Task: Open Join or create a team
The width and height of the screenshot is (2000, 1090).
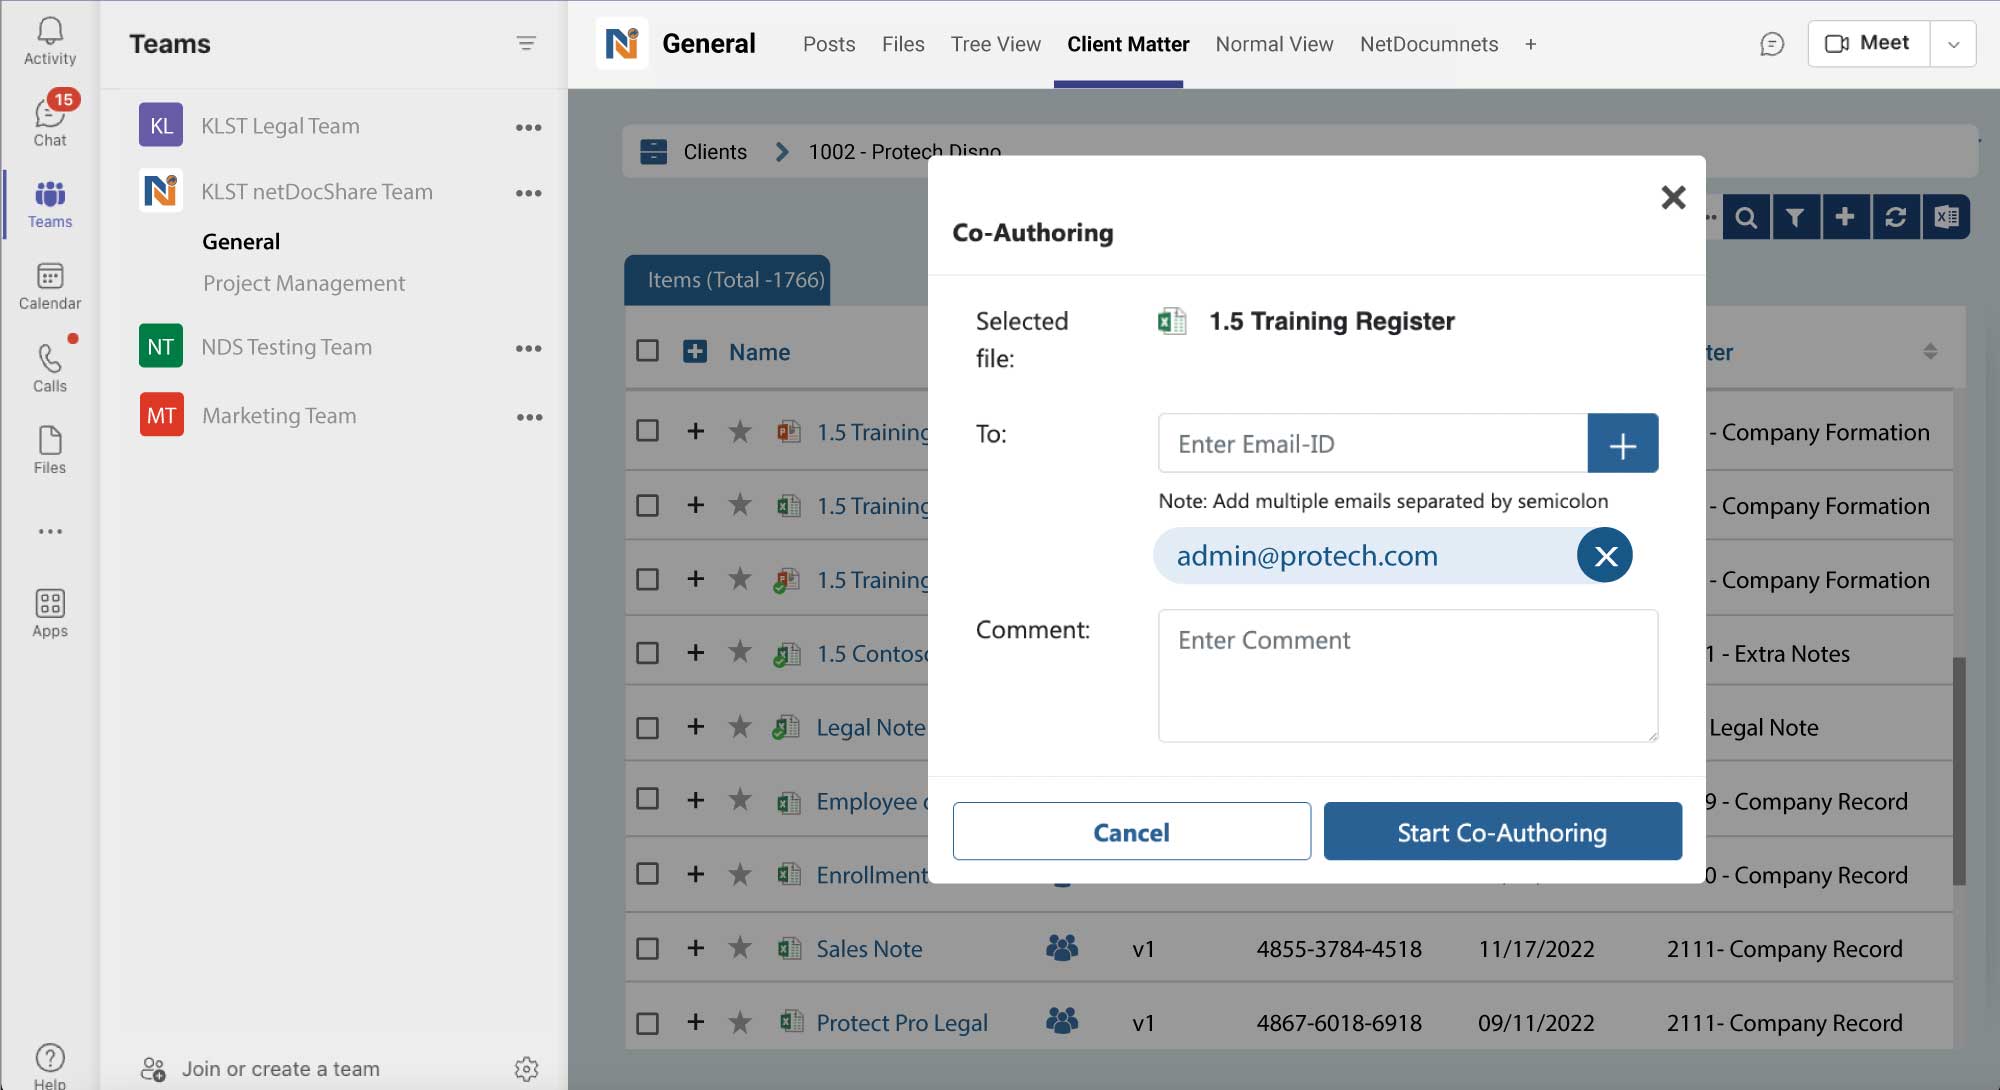Action: click(260, 1069)
